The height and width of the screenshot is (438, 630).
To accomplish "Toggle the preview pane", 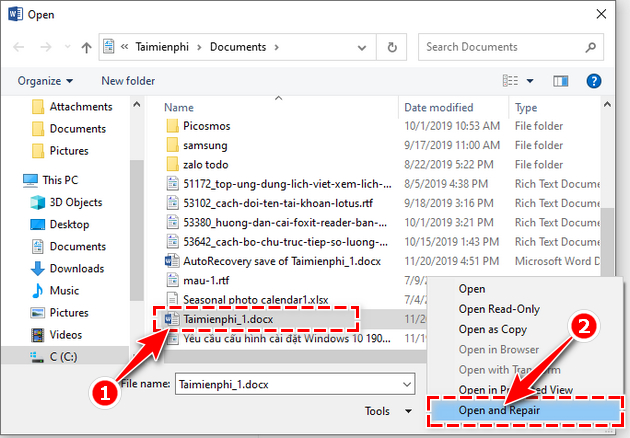I will click(x=560, y=81).
